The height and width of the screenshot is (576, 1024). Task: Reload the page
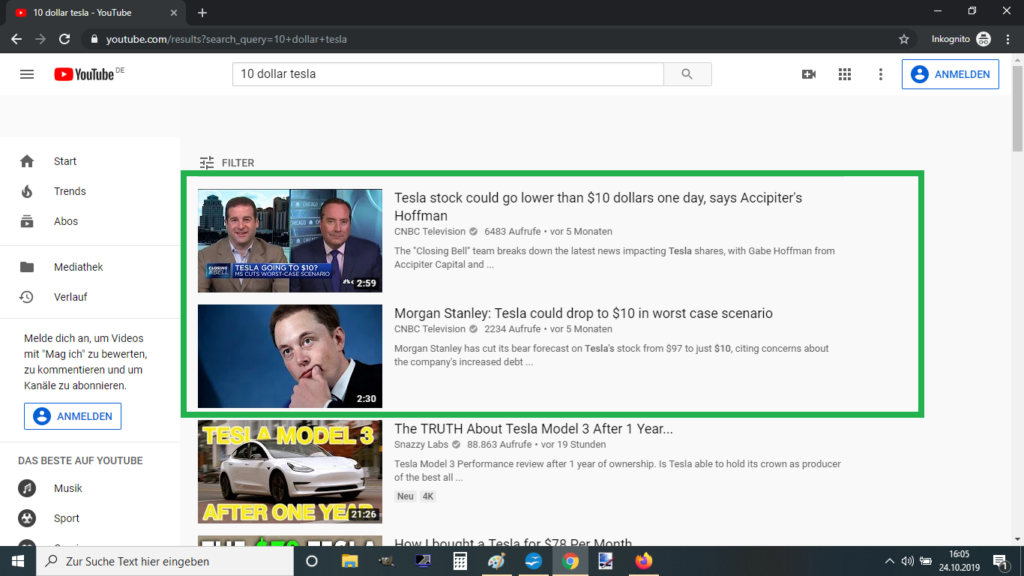[x=64, y=39]
